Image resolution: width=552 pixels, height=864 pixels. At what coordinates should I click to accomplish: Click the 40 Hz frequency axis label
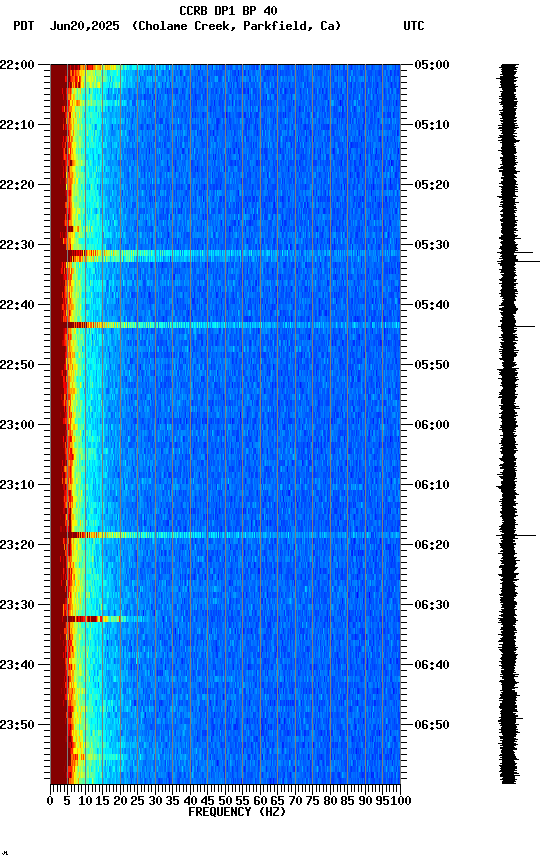click(190, 801)
